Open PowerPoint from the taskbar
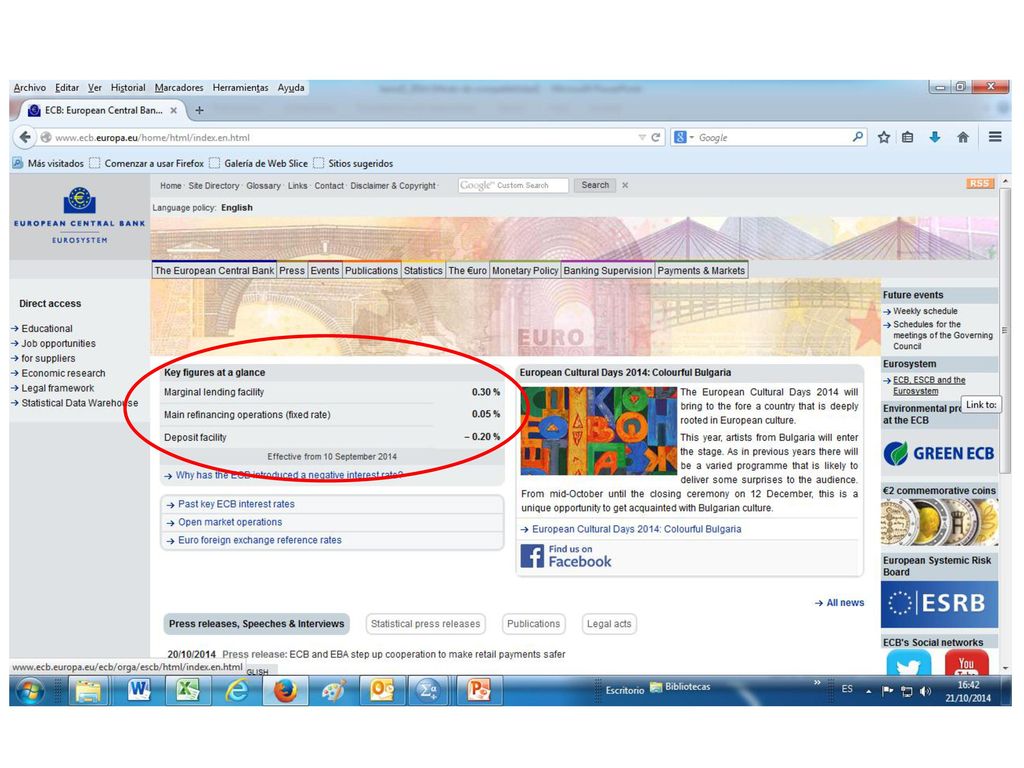 (x=478, y=690)
